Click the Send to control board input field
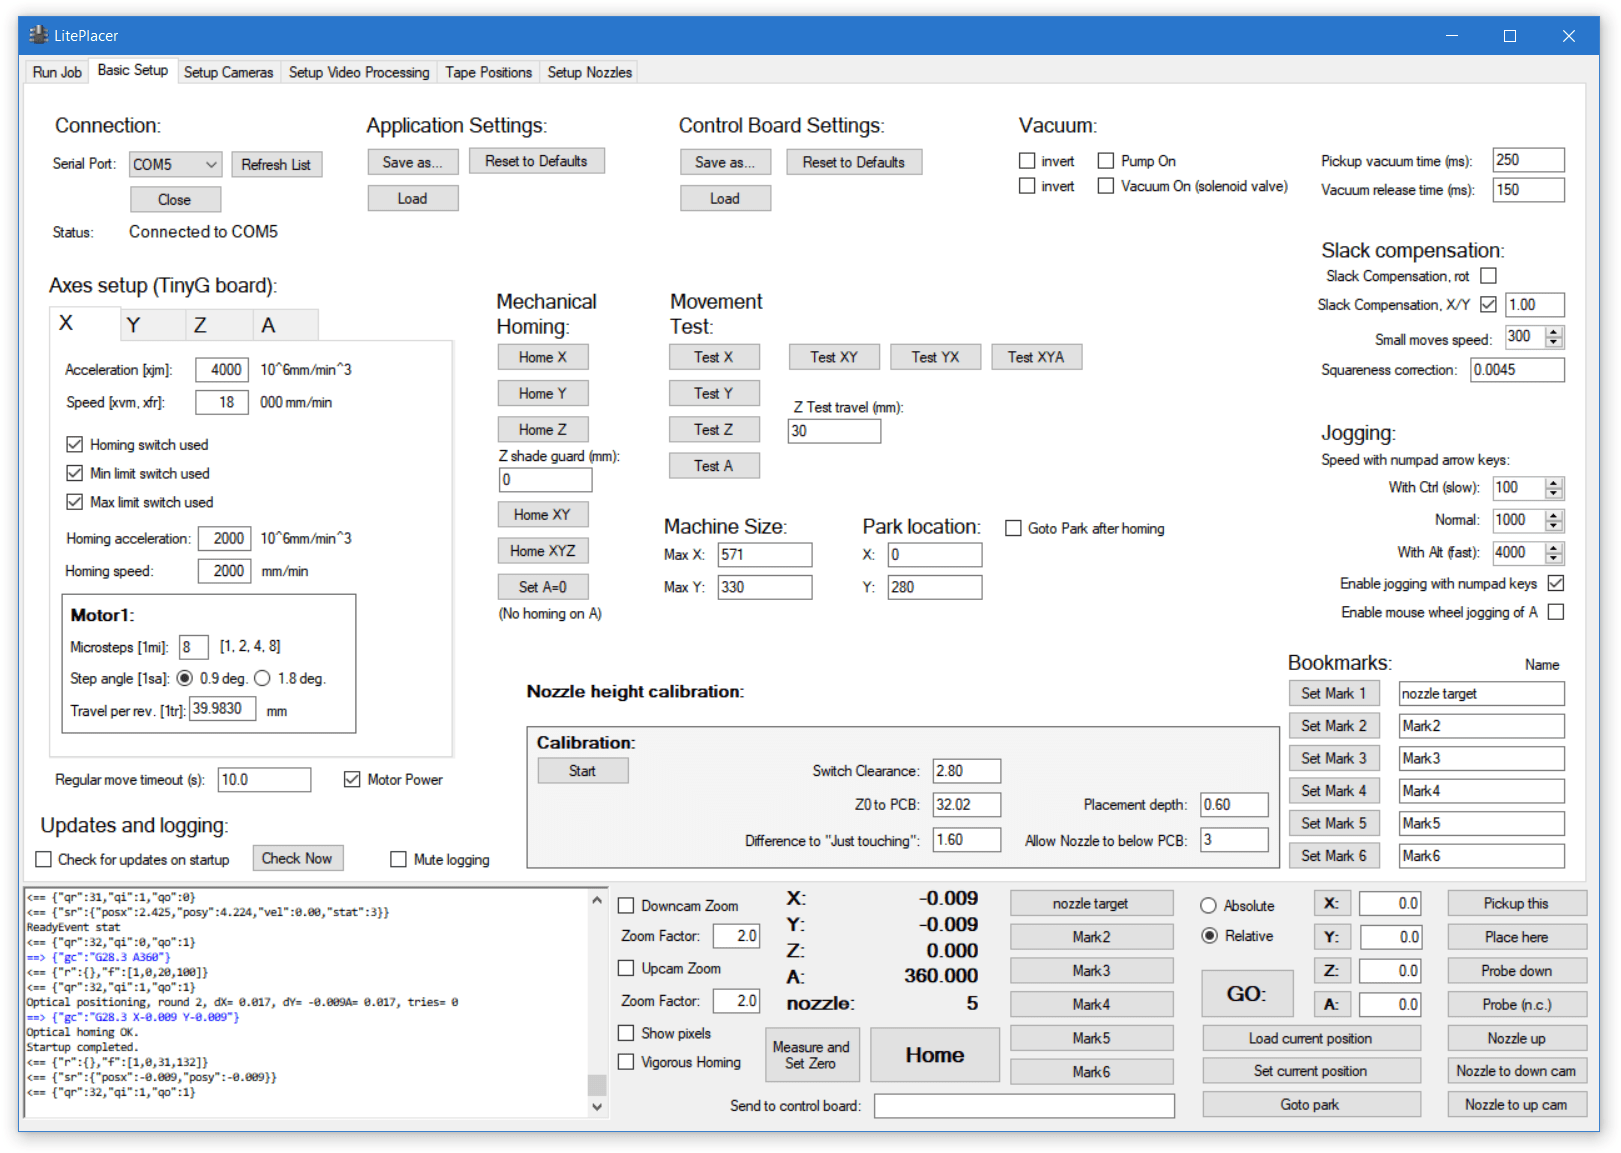 tap(1024, 1105)
